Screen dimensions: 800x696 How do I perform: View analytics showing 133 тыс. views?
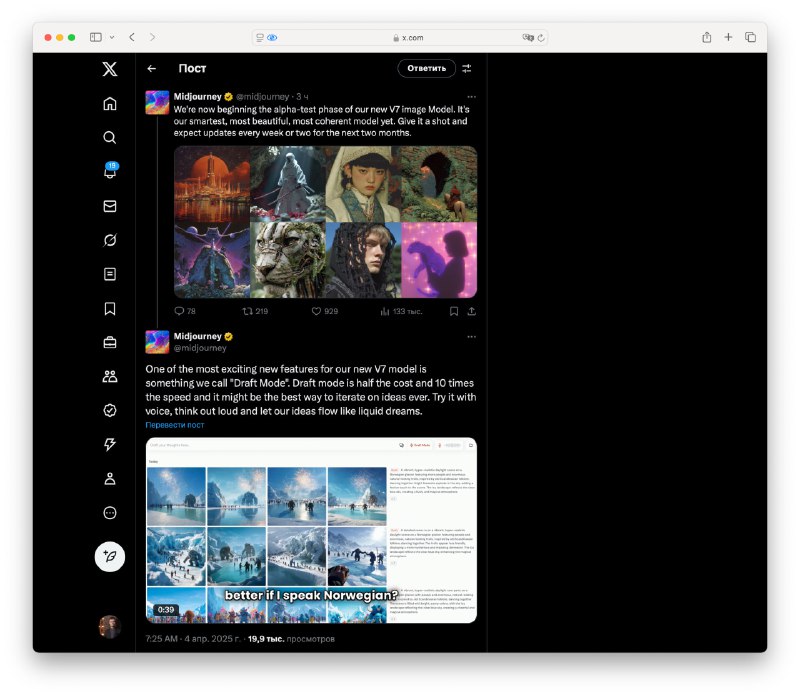click(x=401, y=311)
